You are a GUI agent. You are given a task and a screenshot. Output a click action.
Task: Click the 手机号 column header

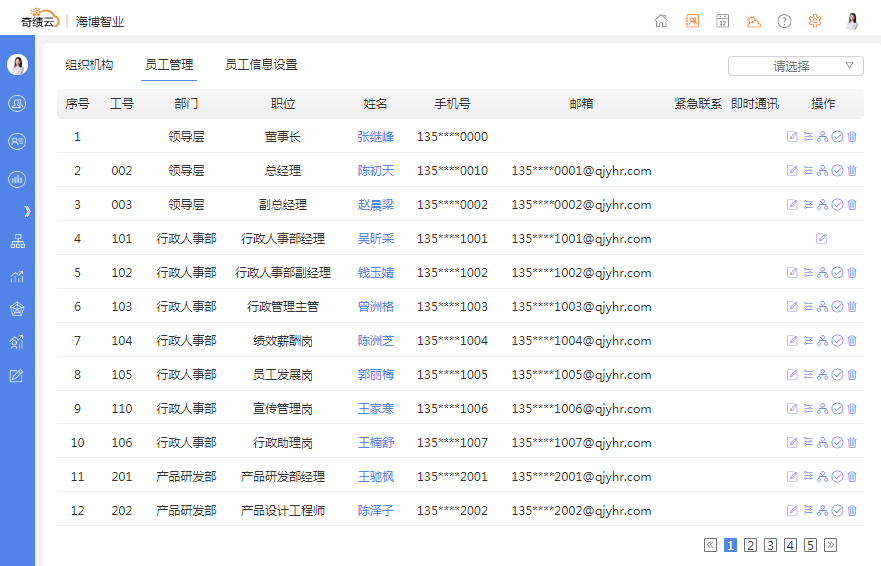pos(452,104)
